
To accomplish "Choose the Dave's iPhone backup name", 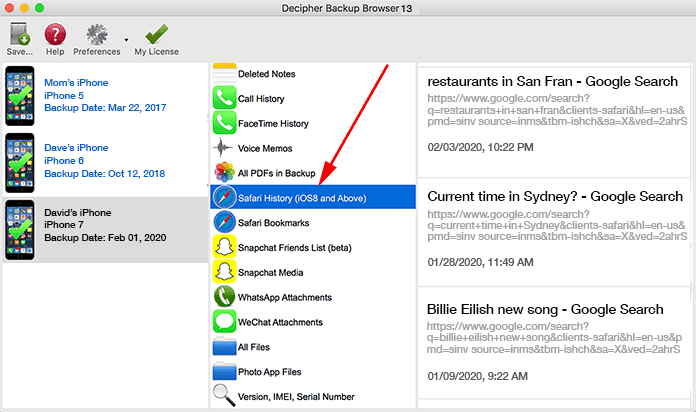I will pos(76,147).
